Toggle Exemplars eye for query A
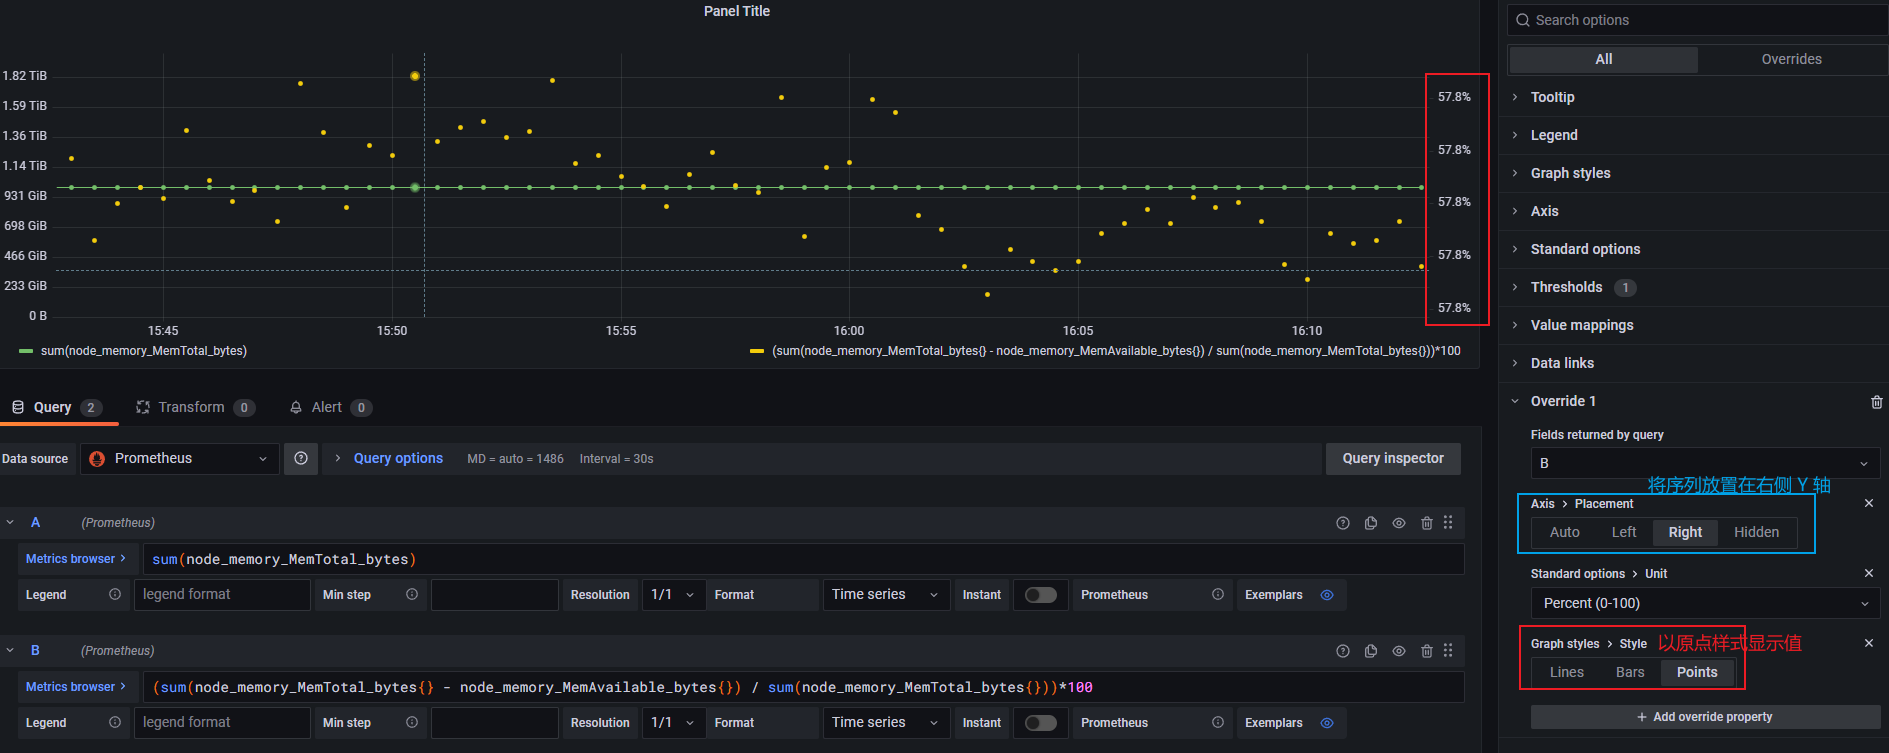Image resolution: width=1889 pixels, height=753 pixels. pyautogui.click(x=1327, y=595)
